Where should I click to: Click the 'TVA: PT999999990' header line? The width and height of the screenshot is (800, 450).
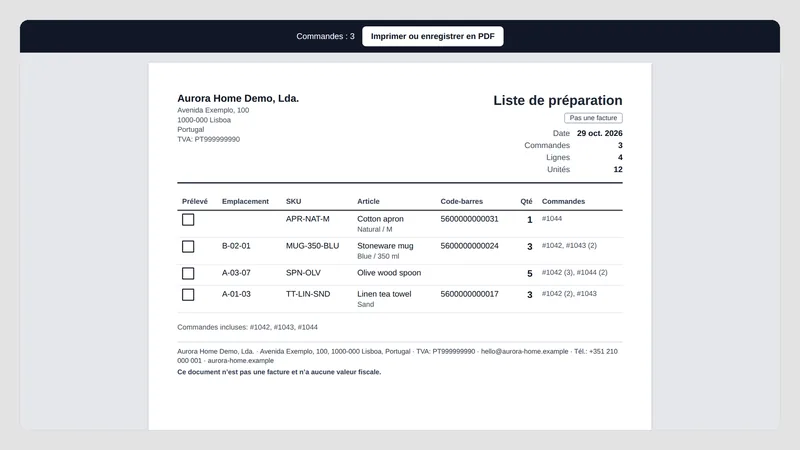[208, 139]
